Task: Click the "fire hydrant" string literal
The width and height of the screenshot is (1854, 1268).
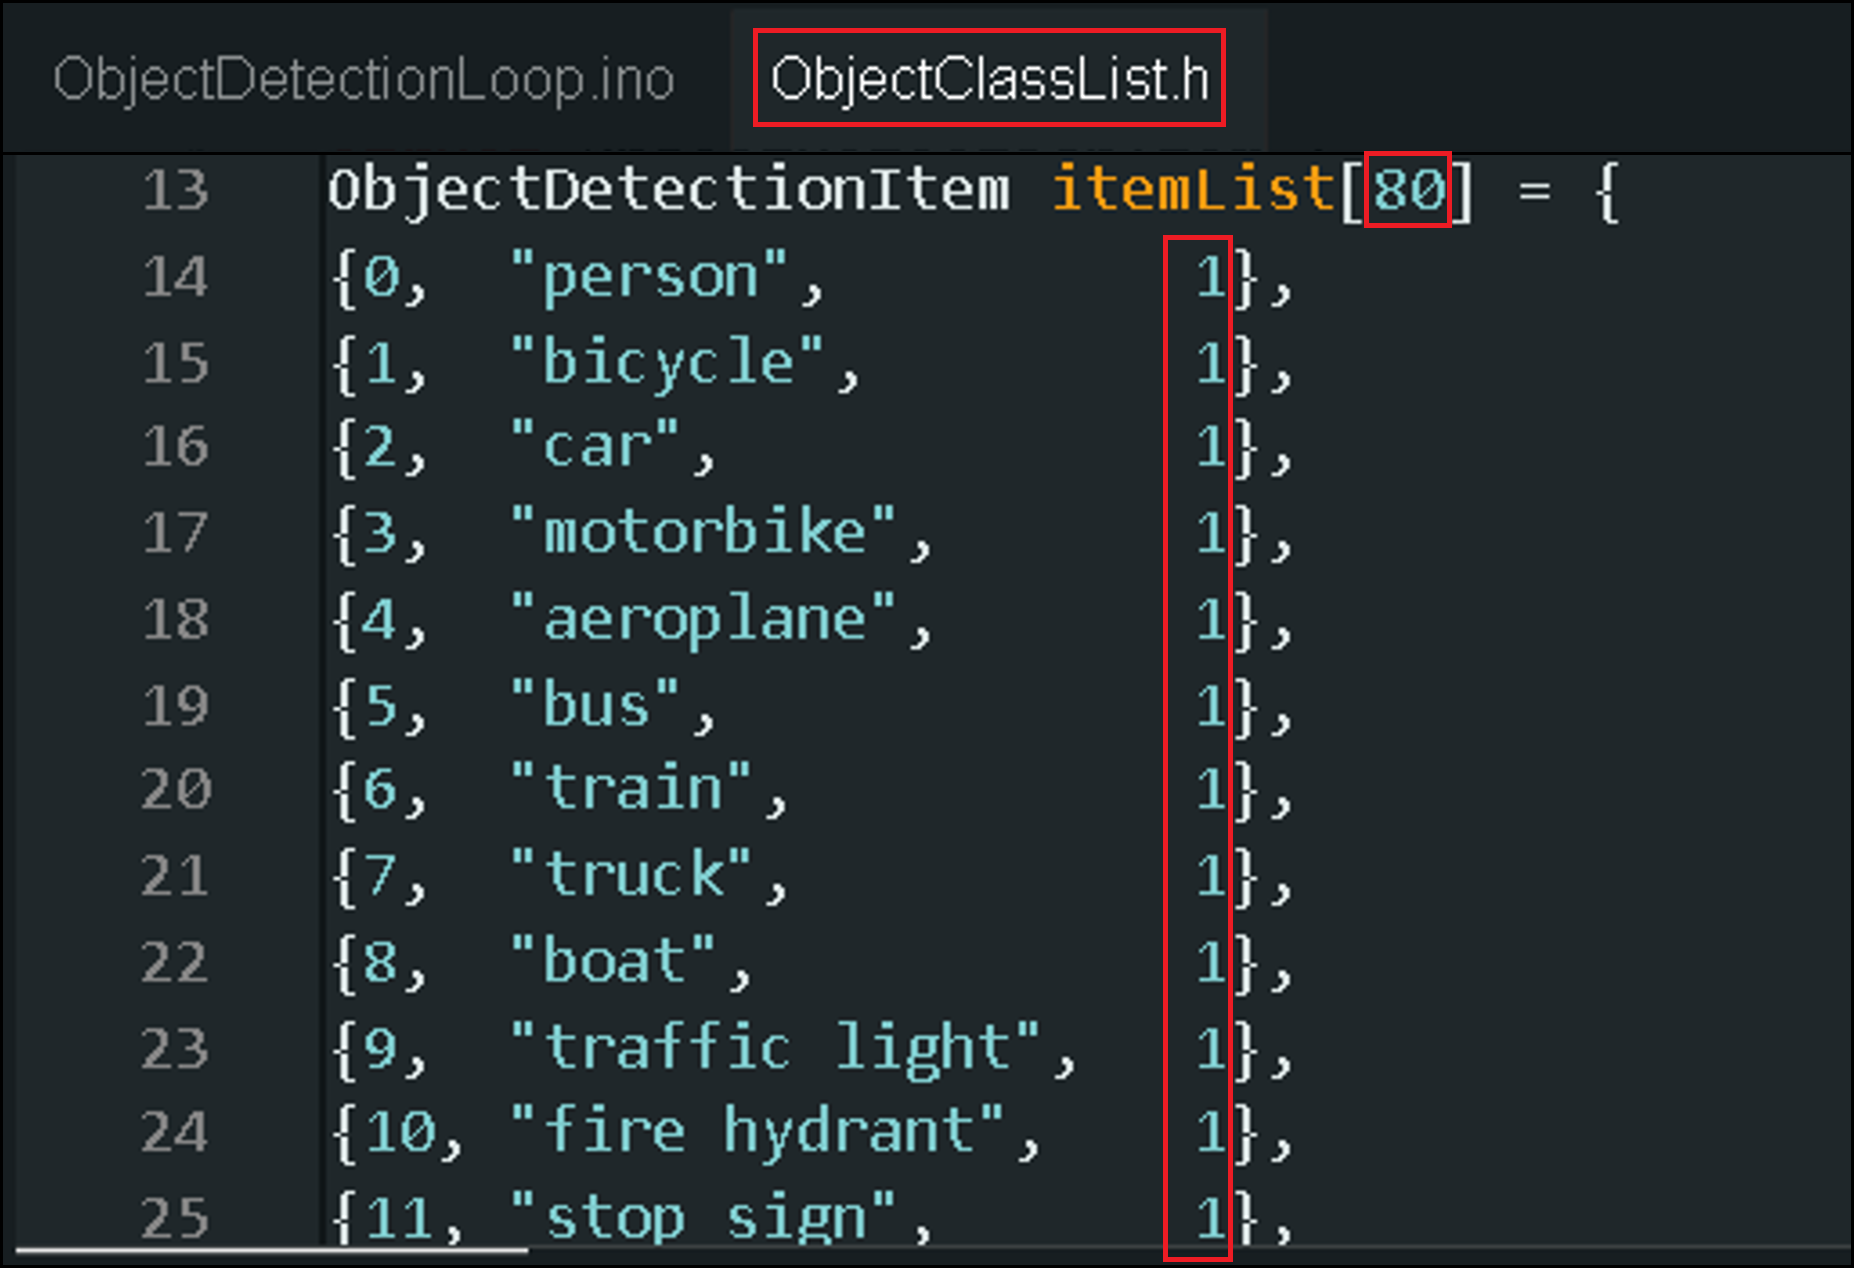Action: (x=758, y=1133)
